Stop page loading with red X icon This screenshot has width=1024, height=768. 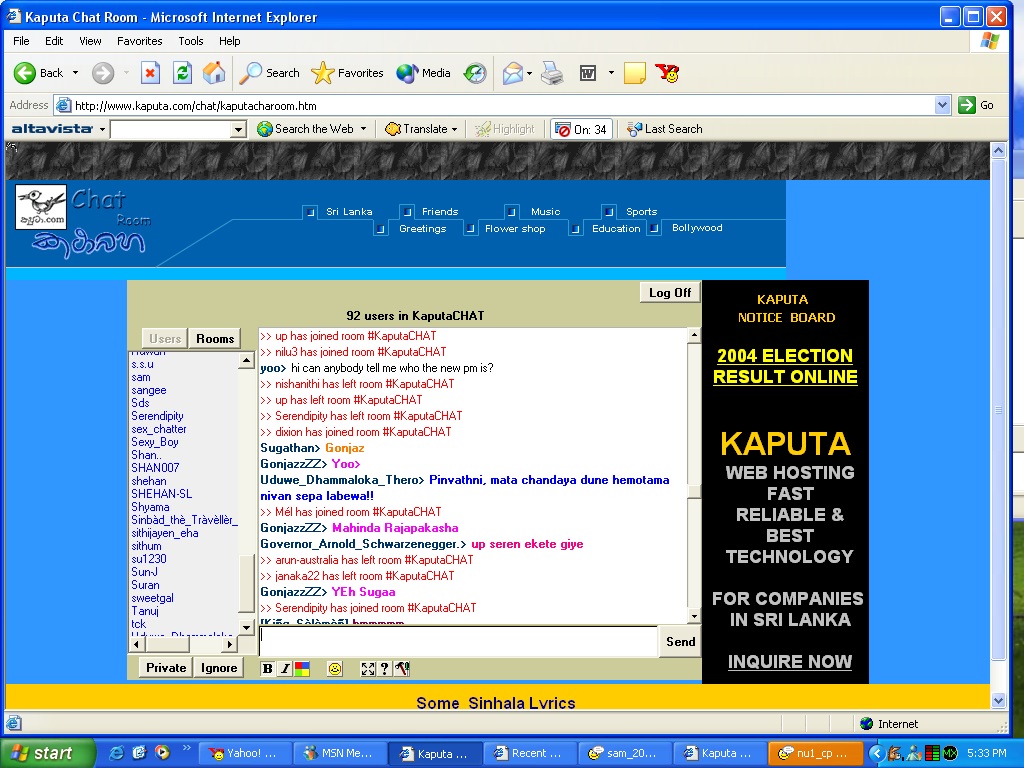click(150, 73)
